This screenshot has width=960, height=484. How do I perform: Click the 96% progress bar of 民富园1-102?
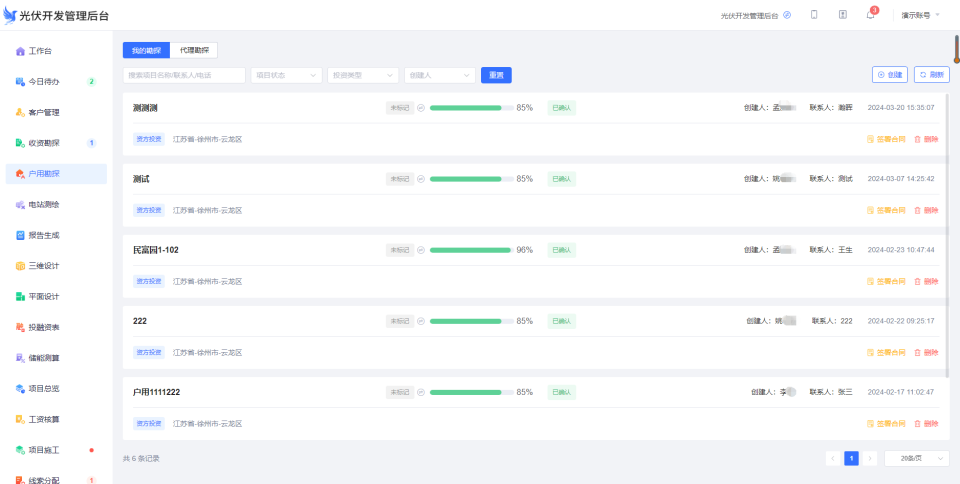[x=472, y=250]
